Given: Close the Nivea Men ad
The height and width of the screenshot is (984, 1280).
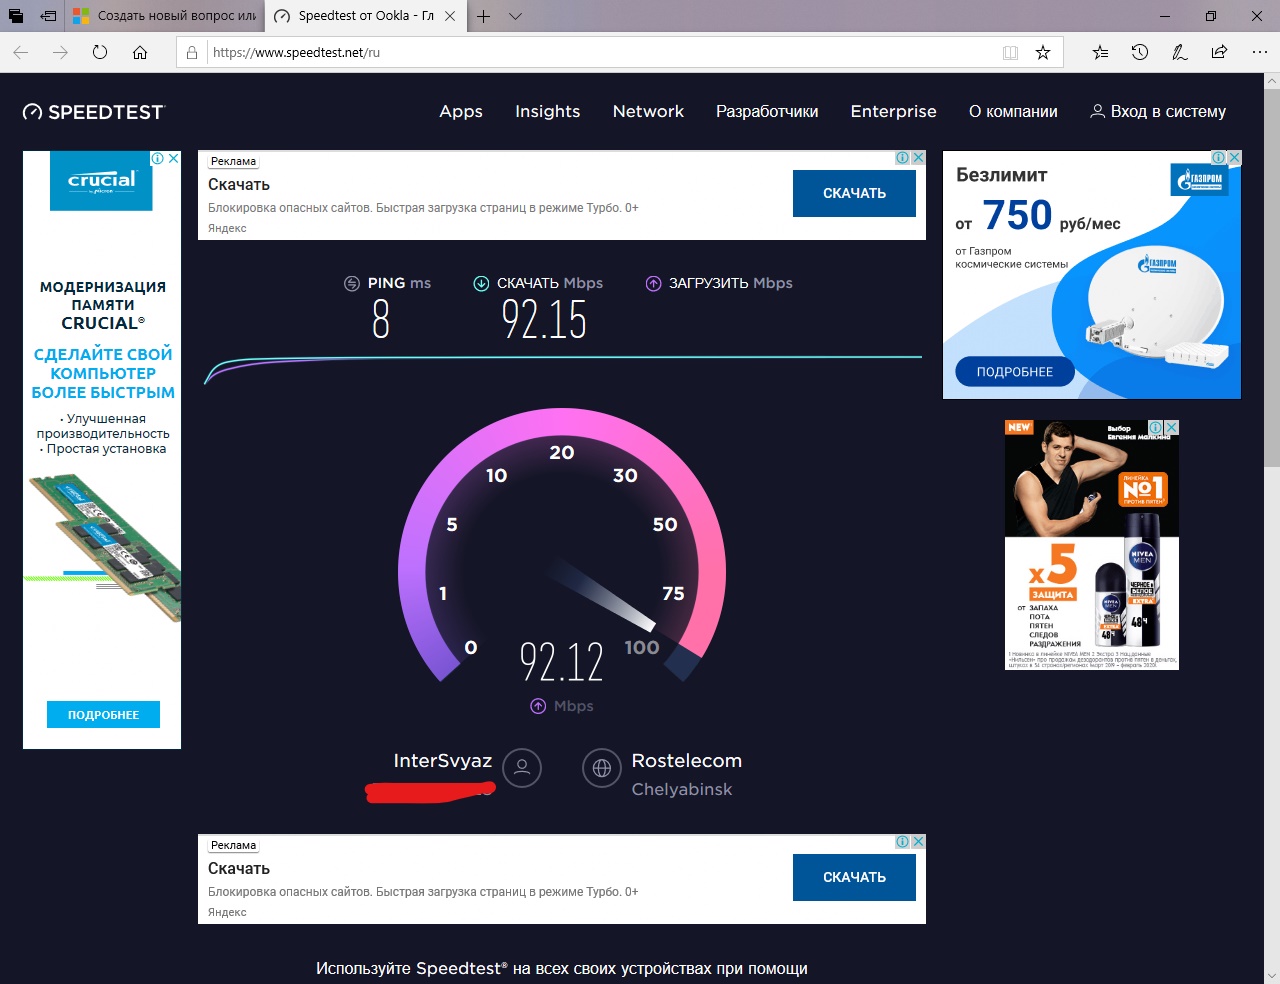Looking at the screenshot, I should click(1171, 427).
